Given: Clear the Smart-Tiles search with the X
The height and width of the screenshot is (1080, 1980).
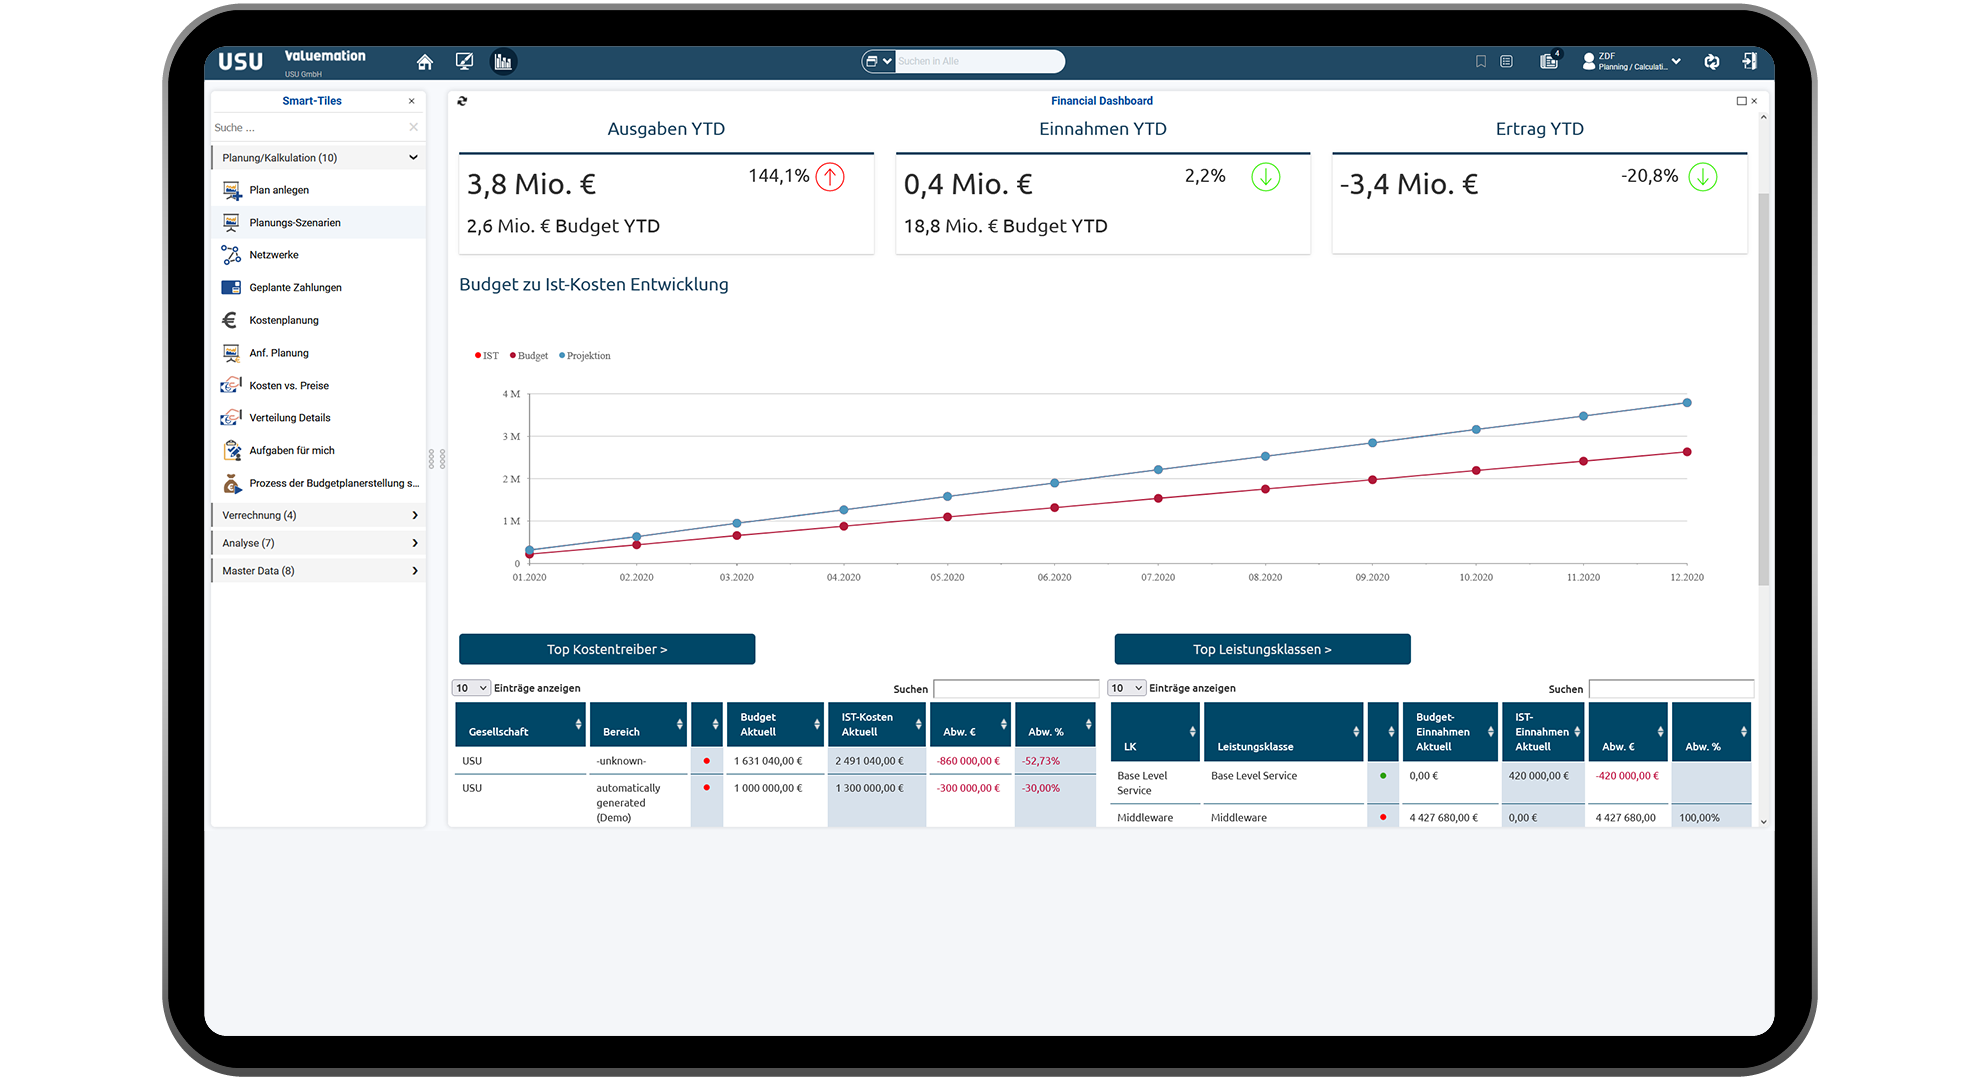Looking at the screenshot, I should point(413,127).
